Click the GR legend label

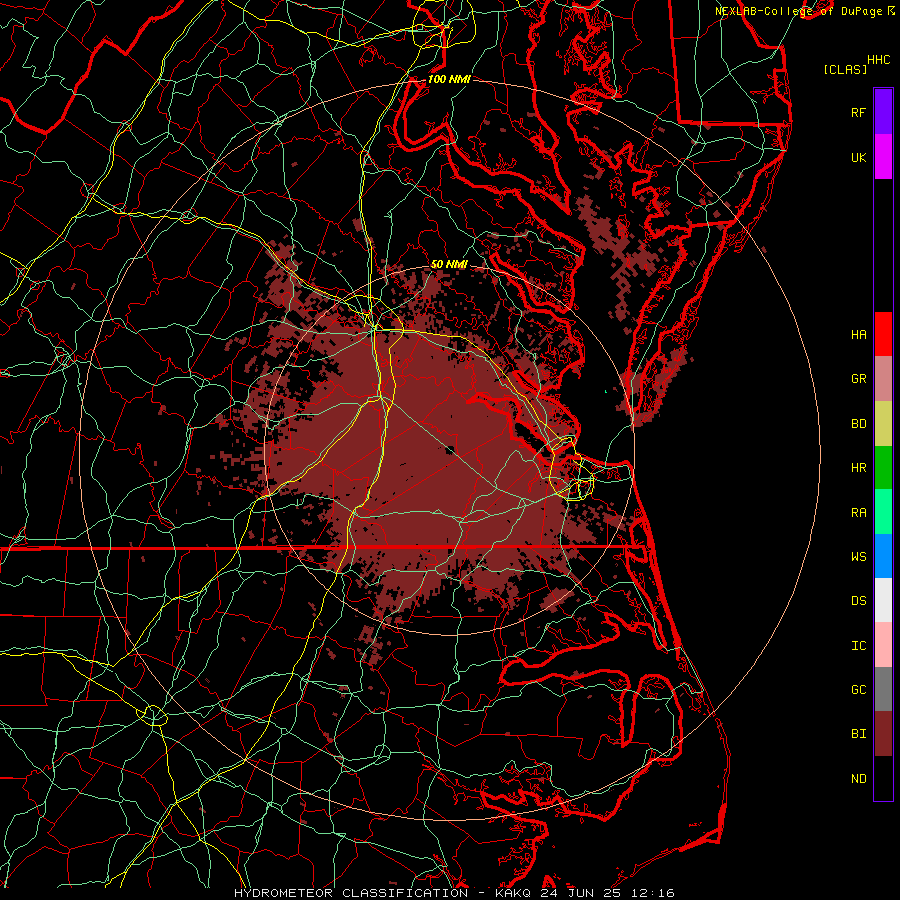tap(858, 379)
